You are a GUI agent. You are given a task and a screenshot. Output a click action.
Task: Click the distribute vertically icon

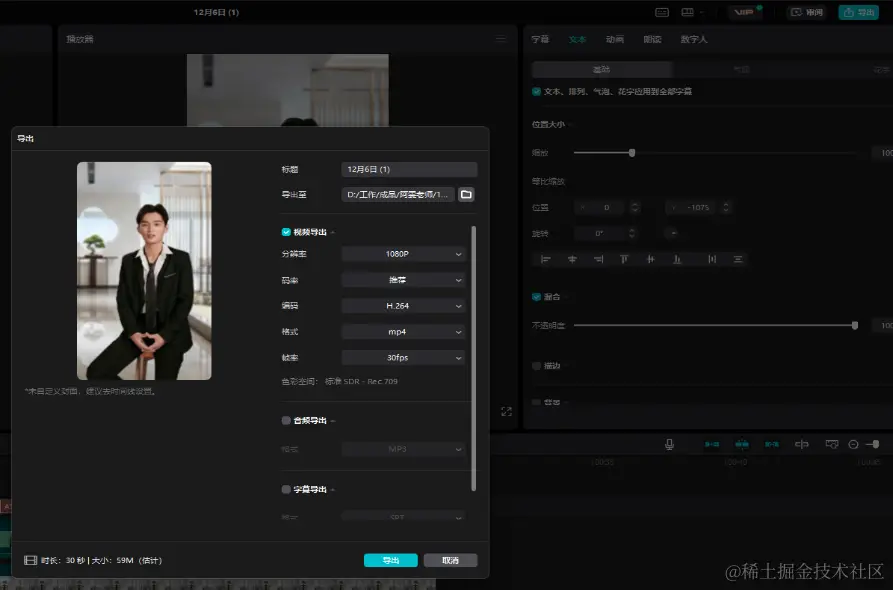[x=738, y=259]
